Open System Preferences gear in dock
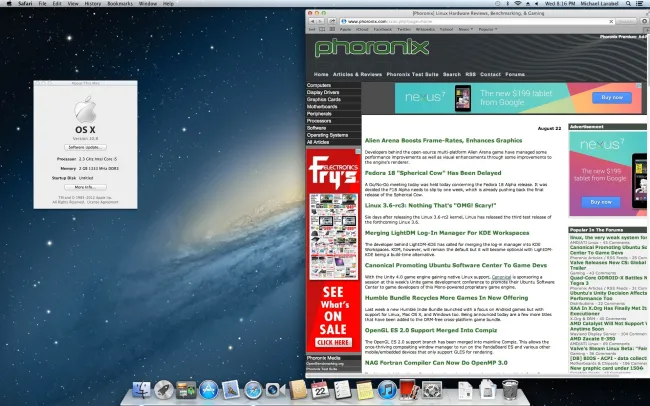 (x=432, y=390)
